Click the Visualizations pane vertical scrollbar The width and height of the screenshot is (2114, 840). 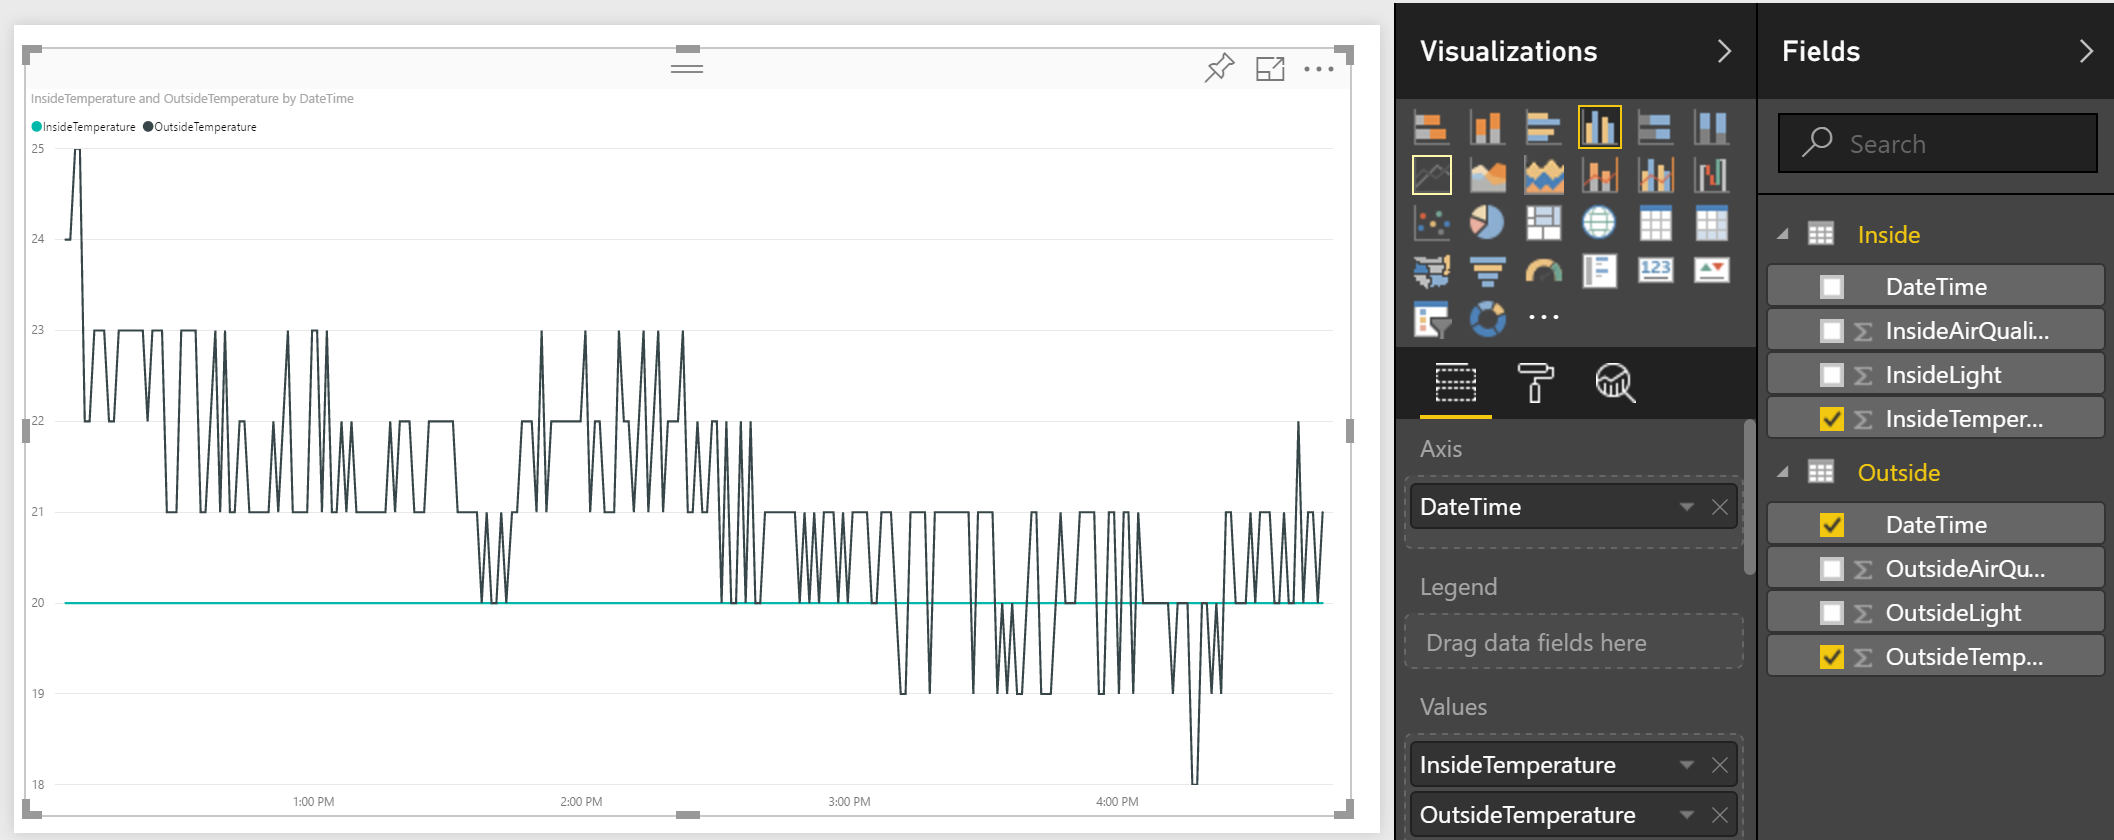pos(1749,497)
